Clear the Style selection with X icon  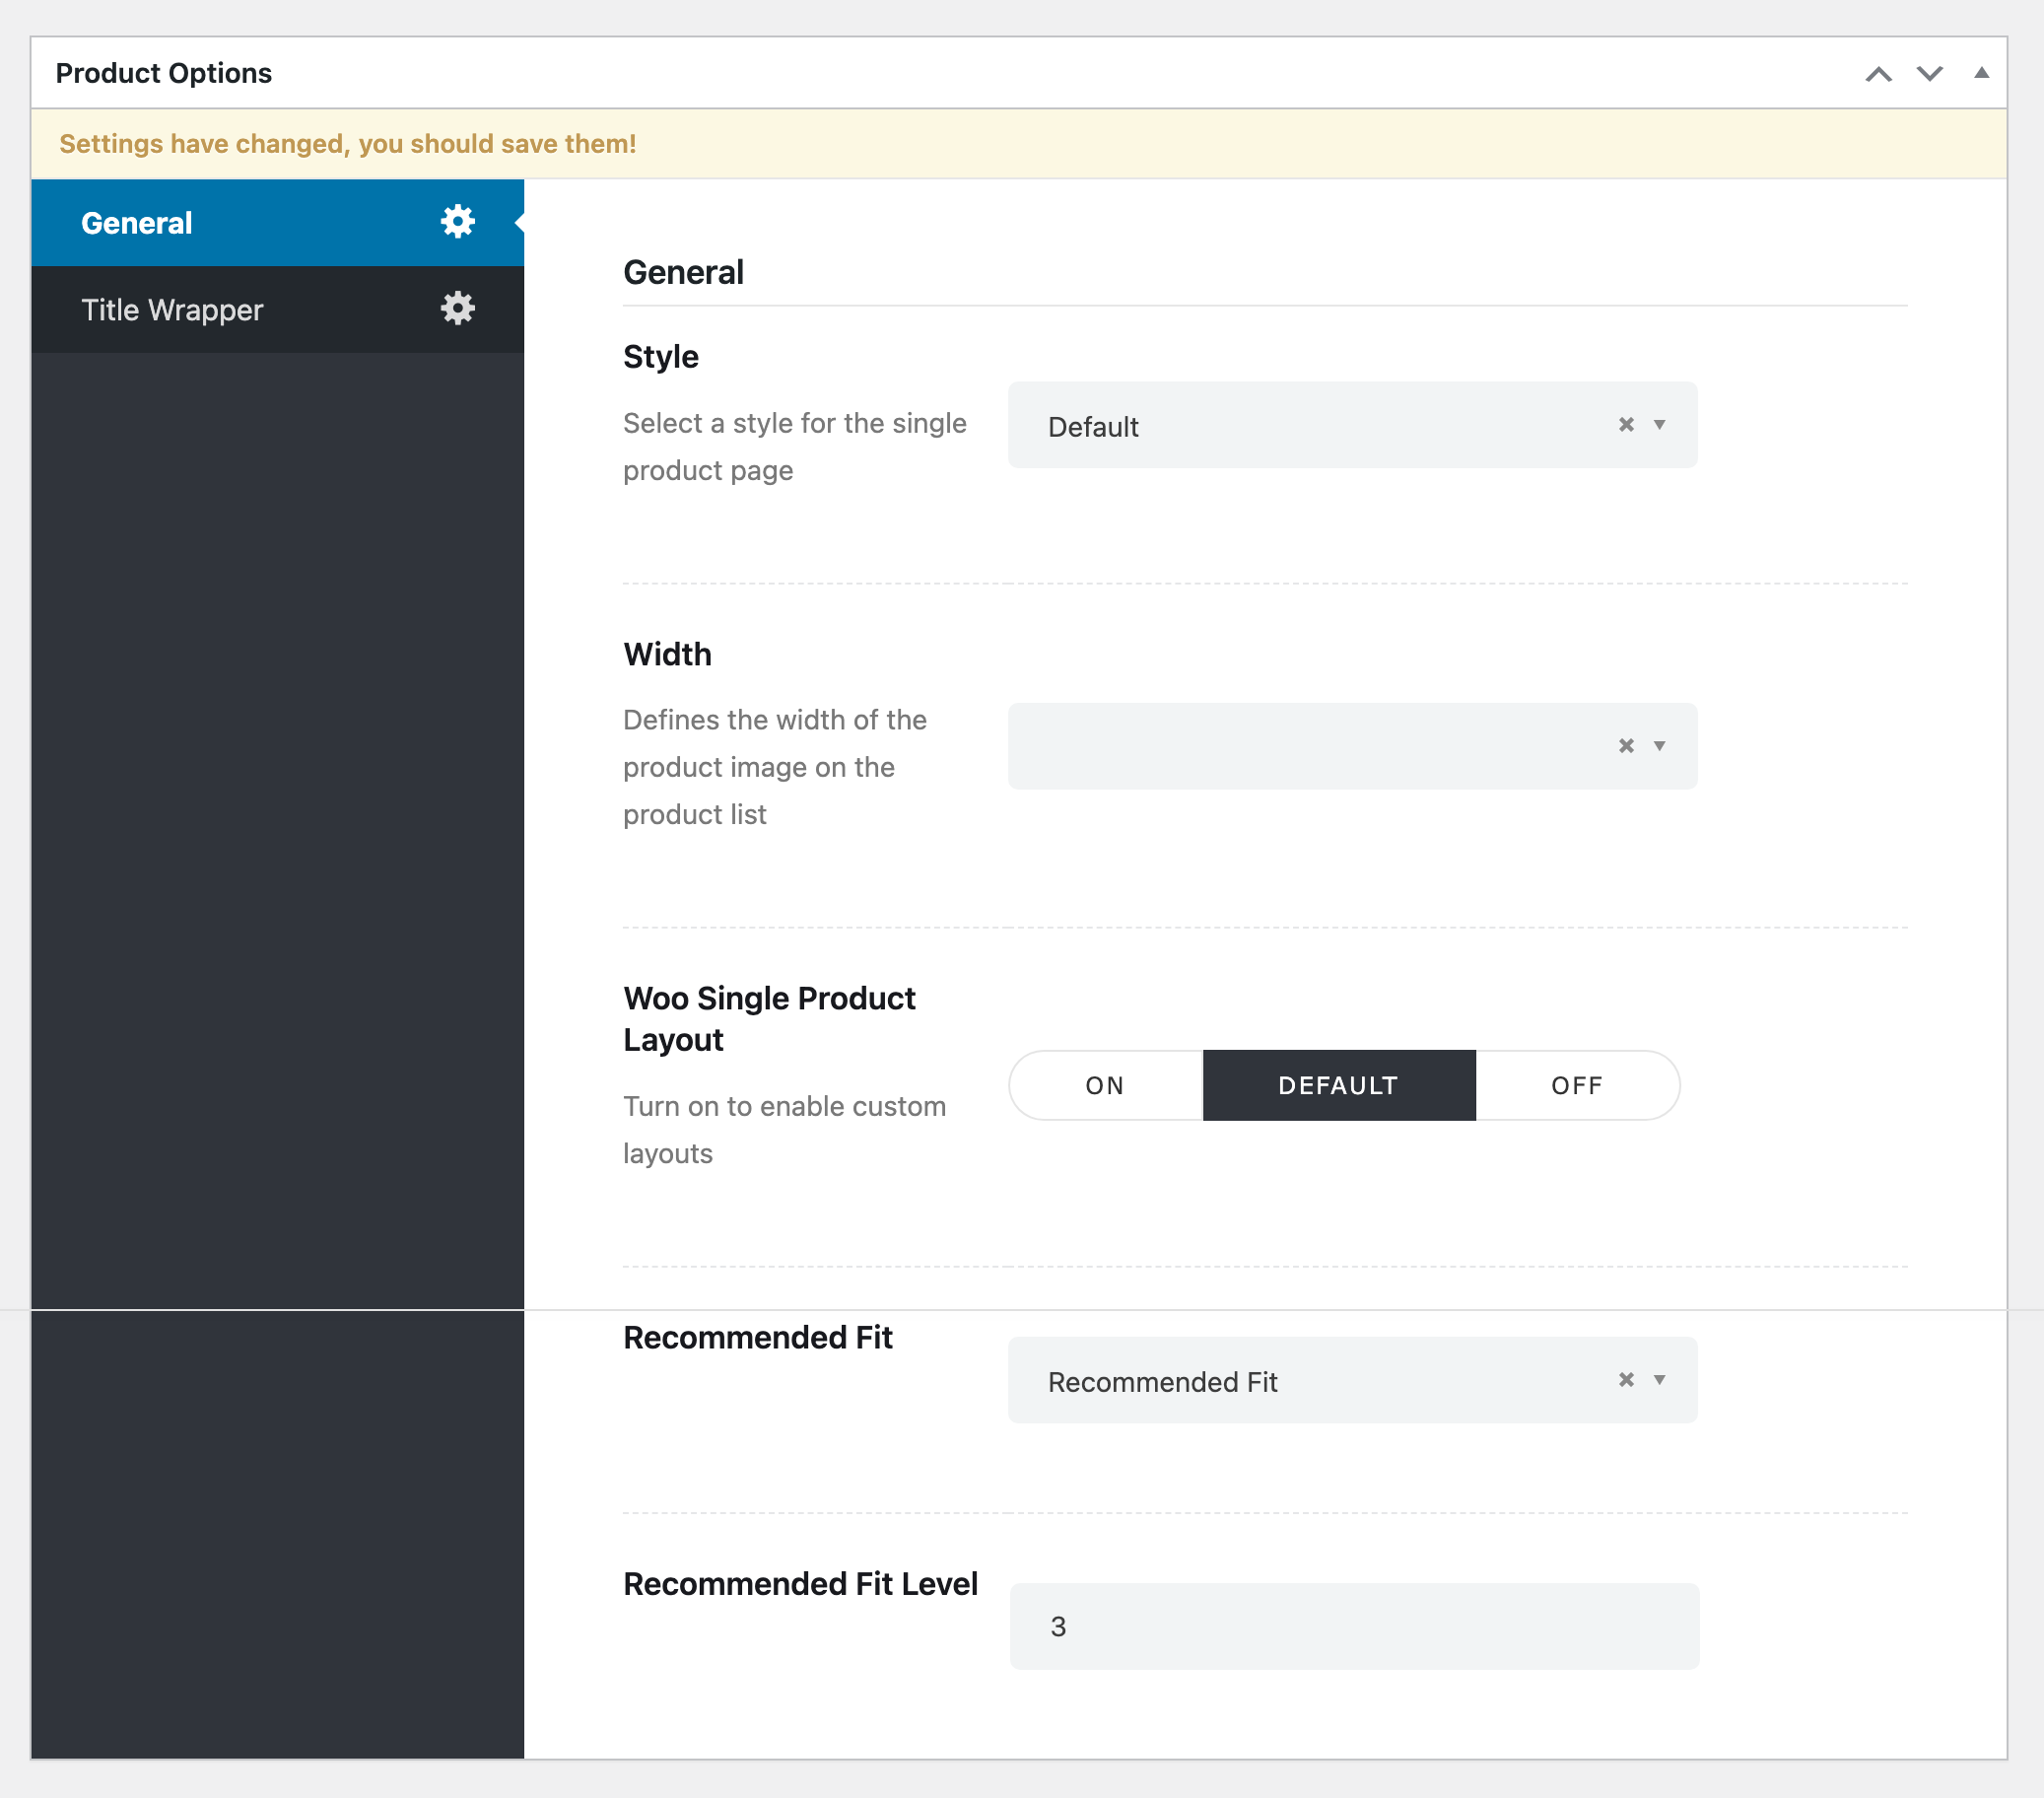[x=1626, y=425]
